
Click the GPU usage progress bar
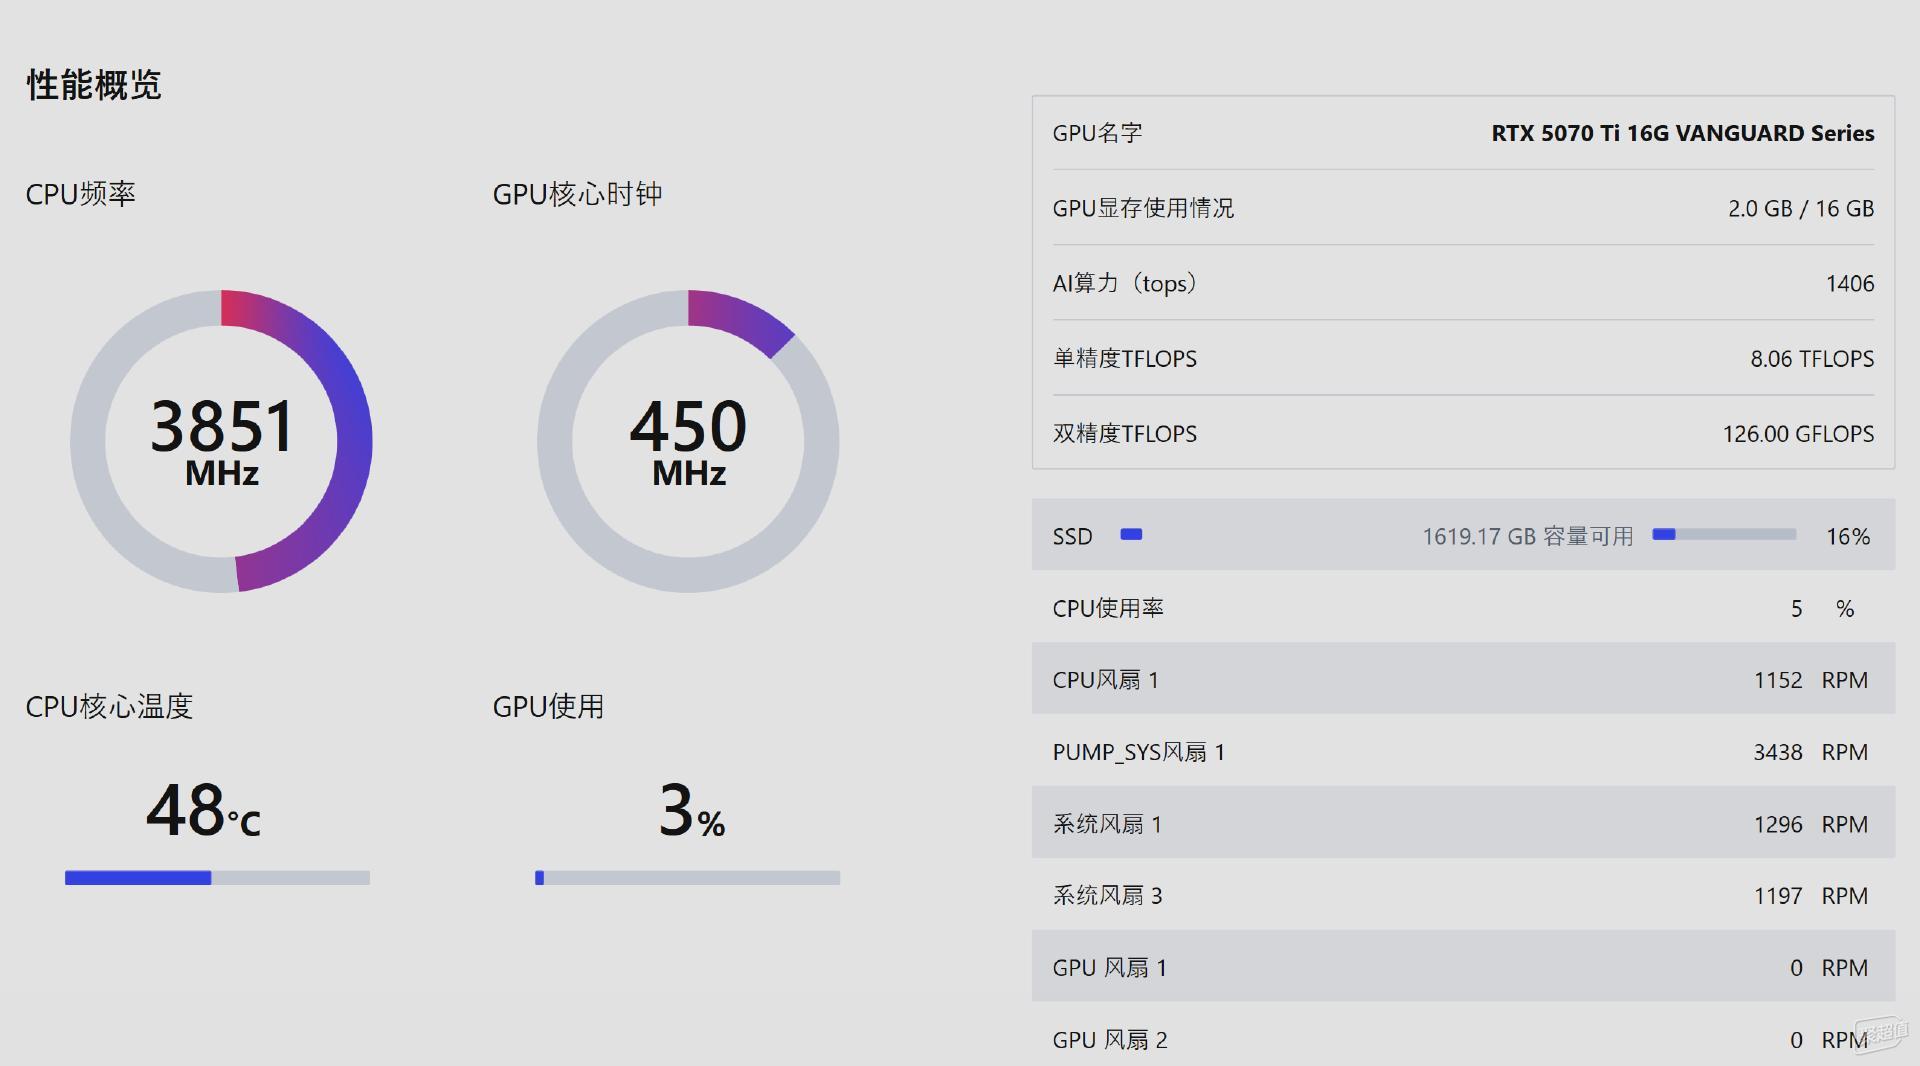(x=688, y=878)
